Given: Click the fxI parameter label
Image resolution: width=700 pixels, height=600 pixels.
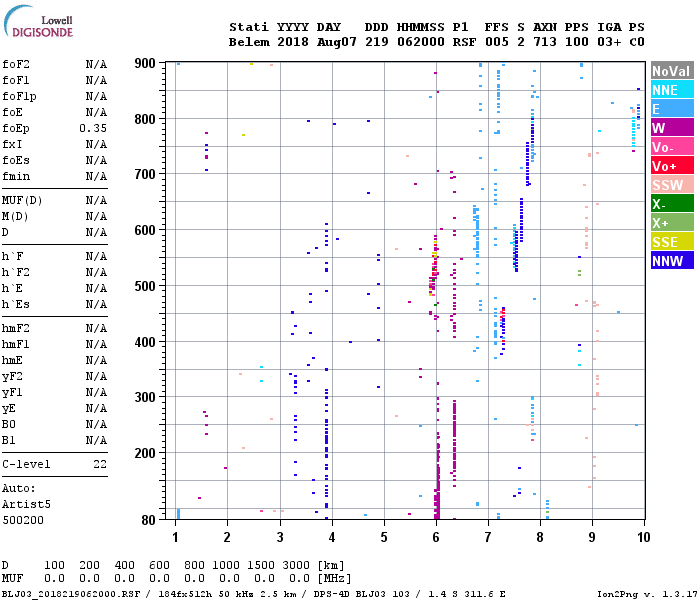Looking at the screenshot, I should pos(12,145).
